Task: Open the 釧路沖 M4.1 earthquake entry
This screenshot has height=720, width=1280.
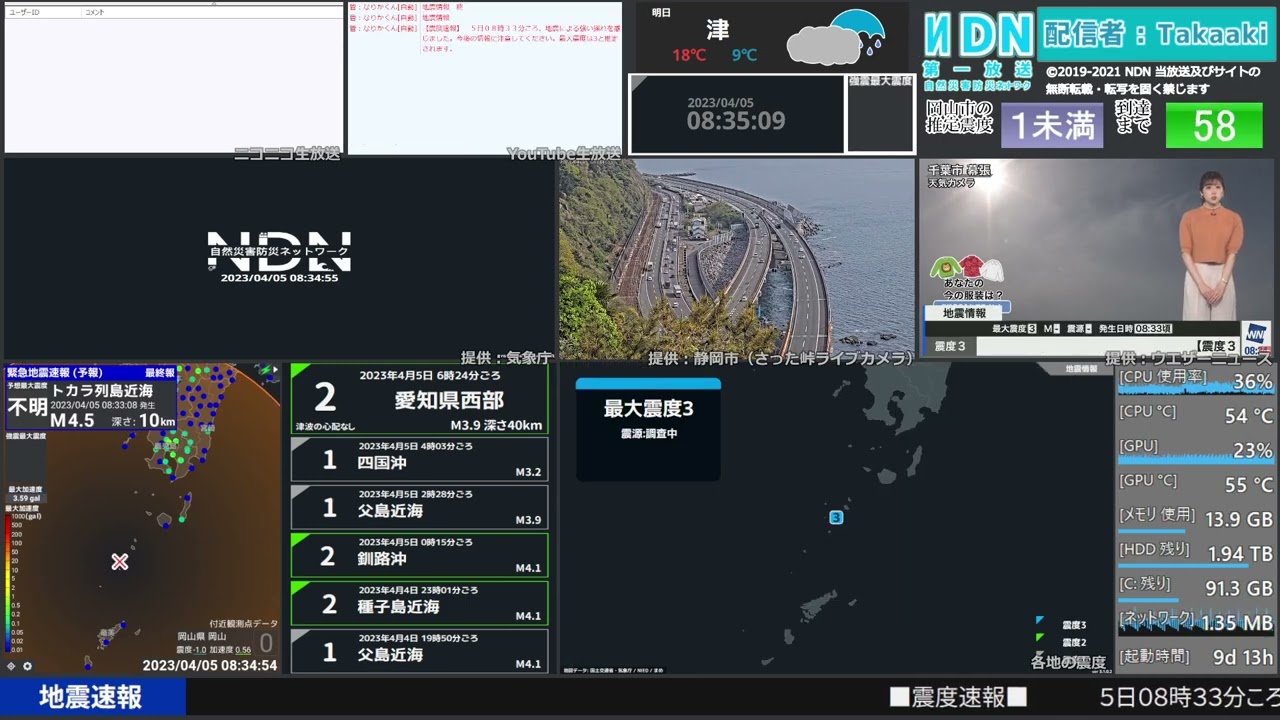Action: [x=419, y=556]
